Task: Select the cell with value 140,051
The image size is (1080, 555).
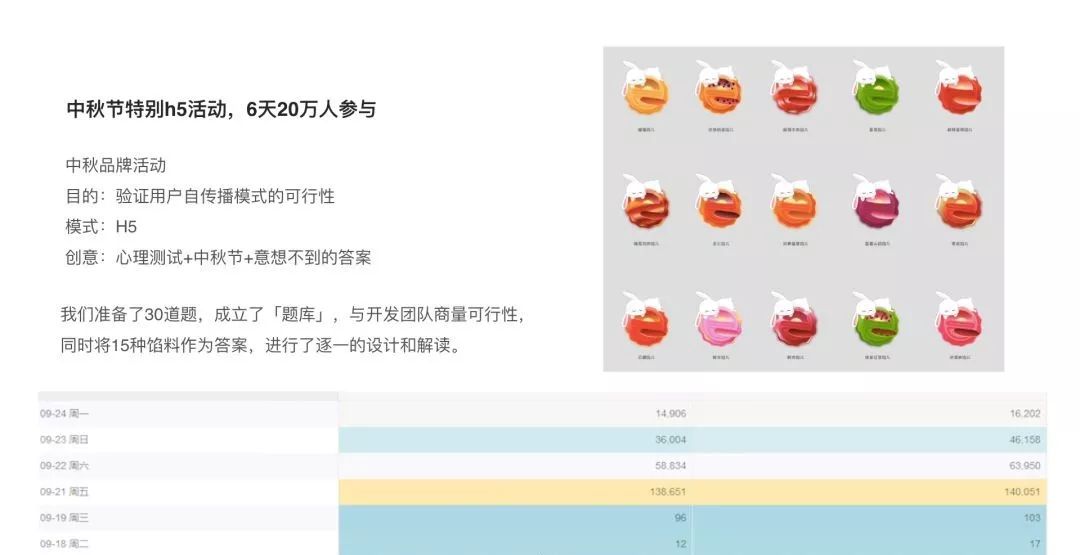Action: click(x=869, y=492)
